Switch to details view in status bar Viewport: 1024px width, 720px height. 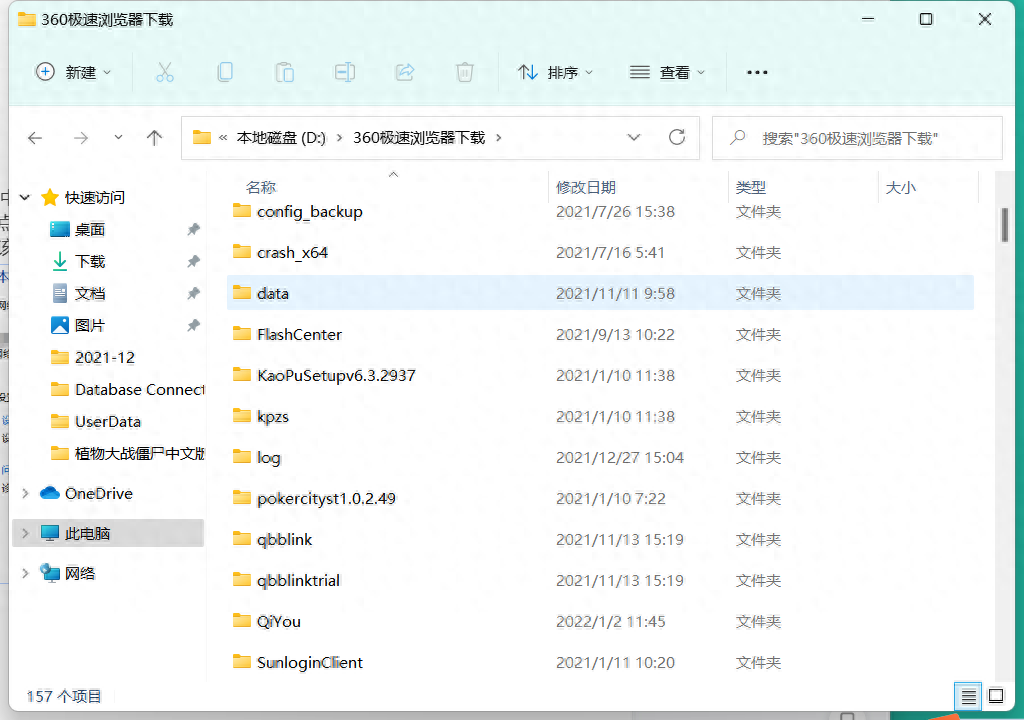[x=968, y=696]
